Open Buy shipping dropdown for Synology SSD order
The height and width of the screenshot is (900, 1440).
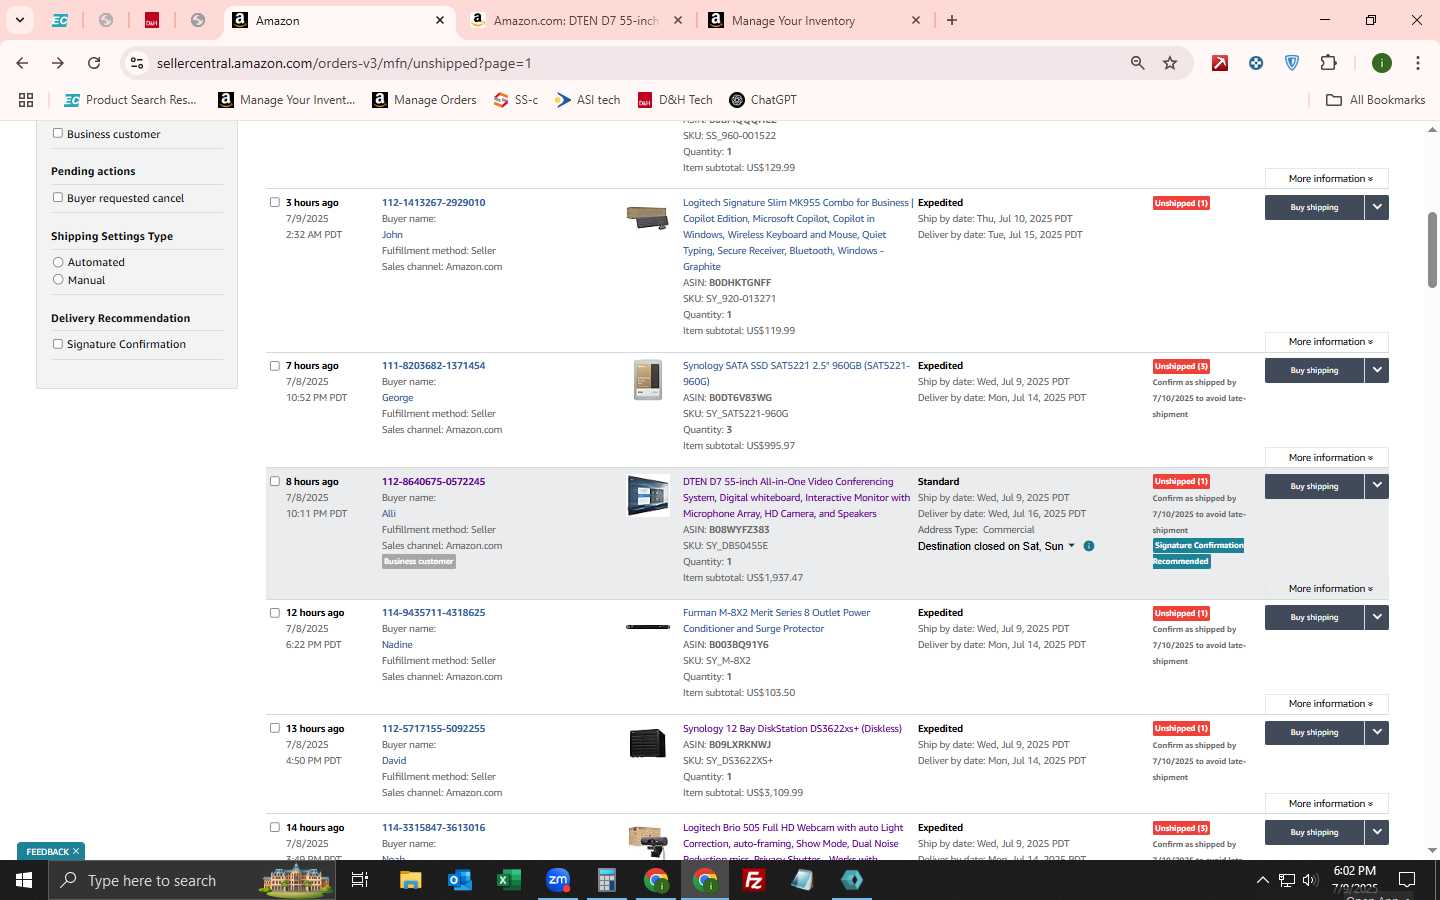pos(1377,370)
